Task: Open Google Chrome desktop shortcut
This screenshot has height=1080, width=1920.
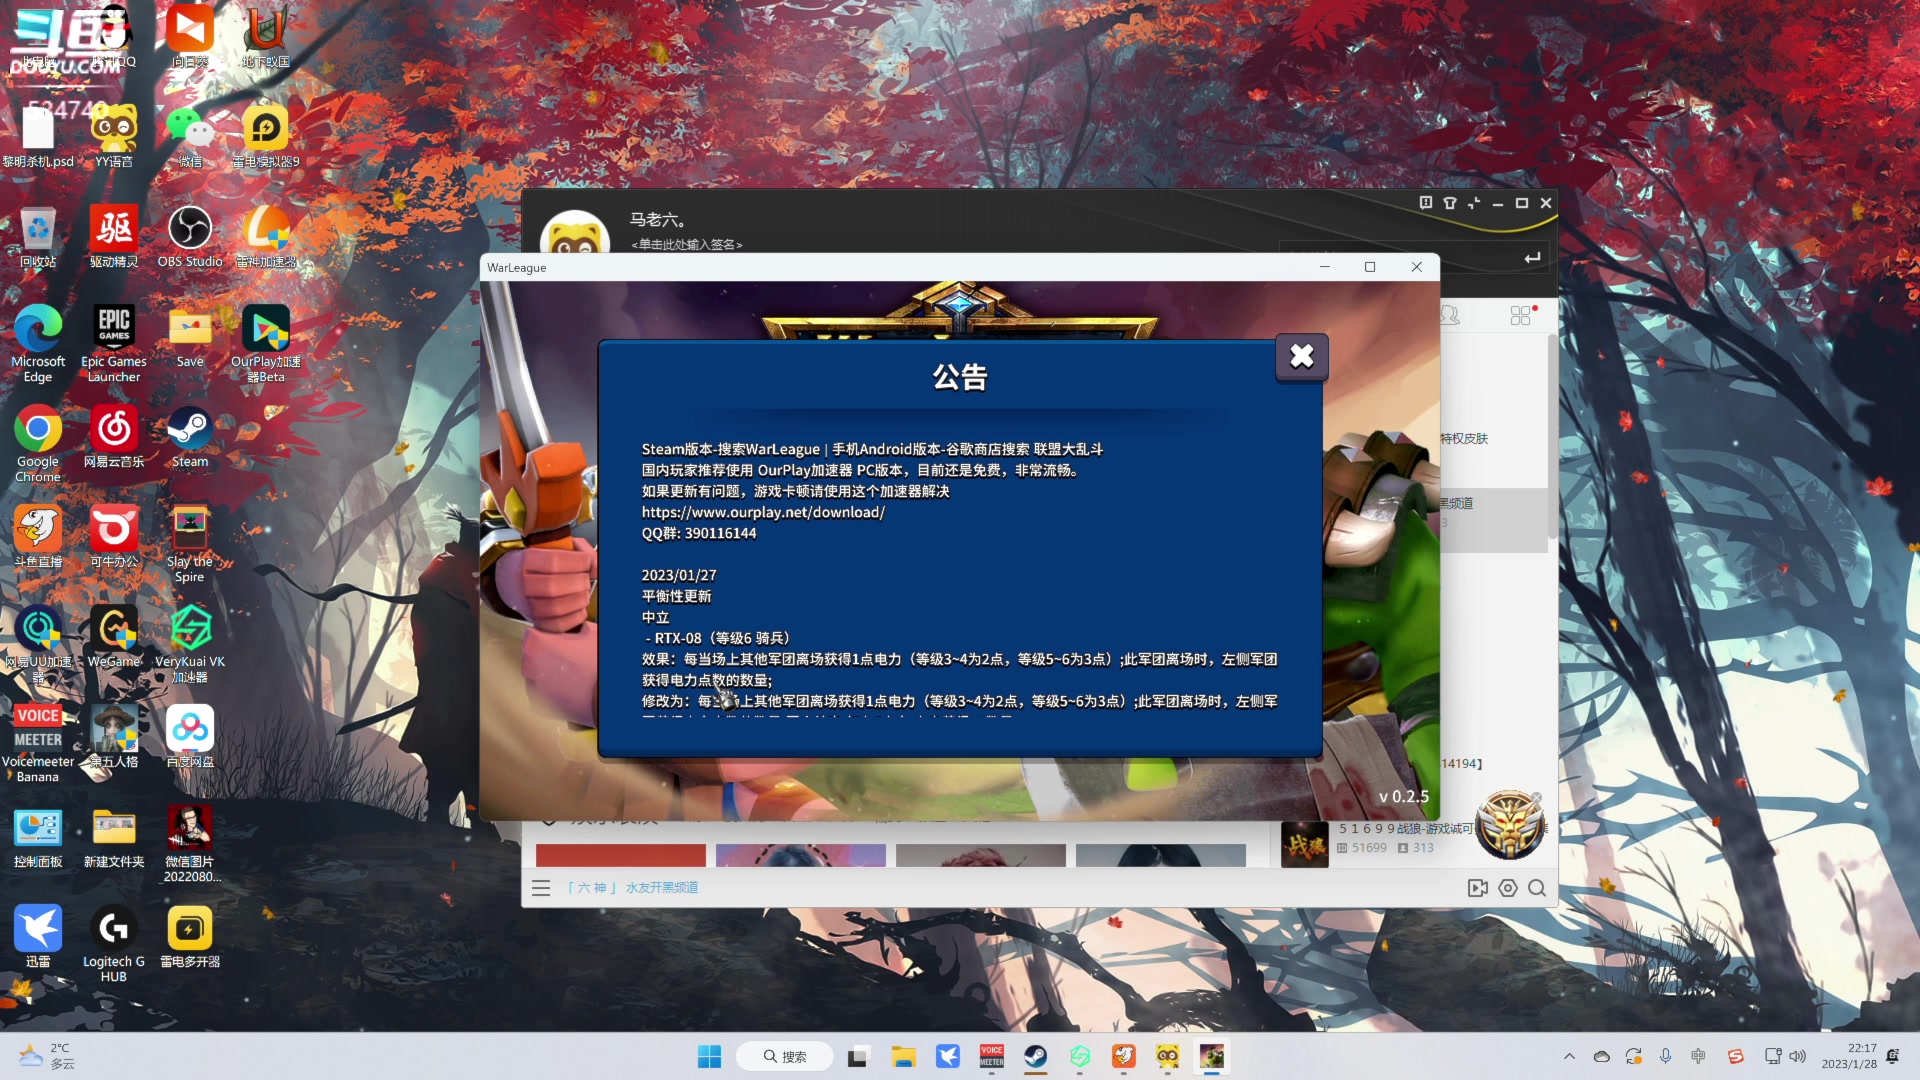Action: pyautogui.click(x=38, y=444)
